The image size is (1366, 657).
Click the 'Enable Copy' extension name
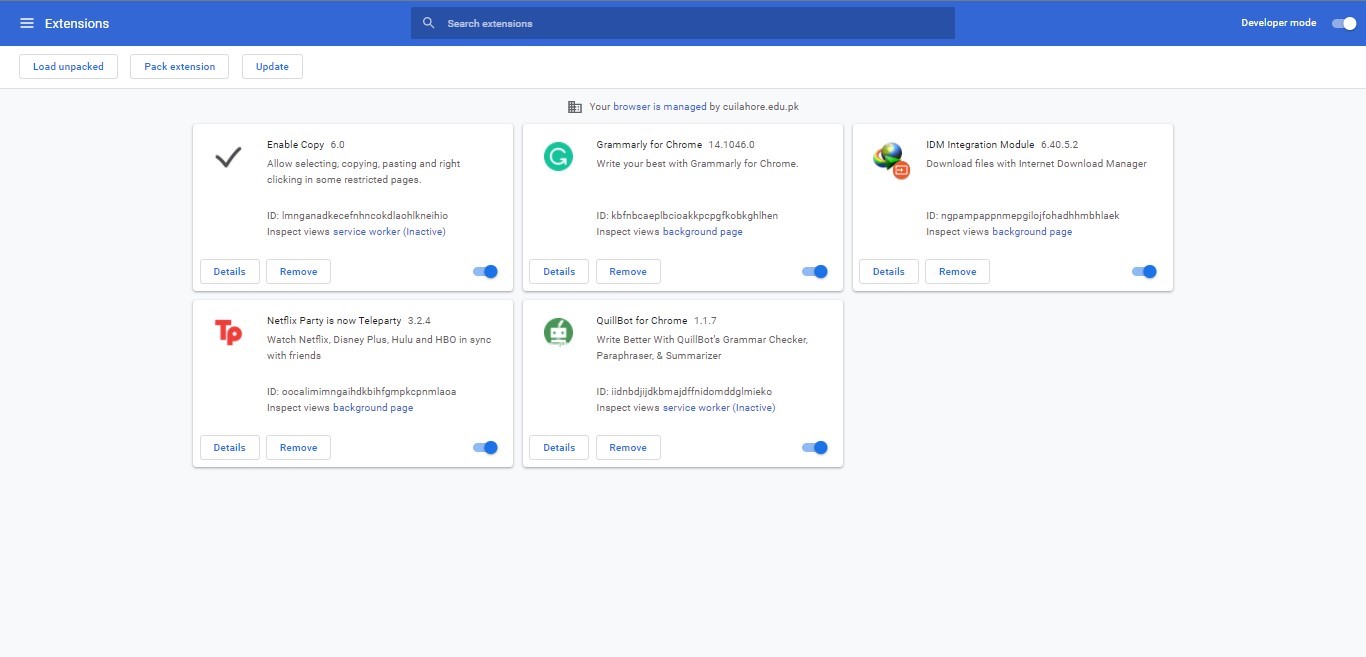(x=296, y=145)
